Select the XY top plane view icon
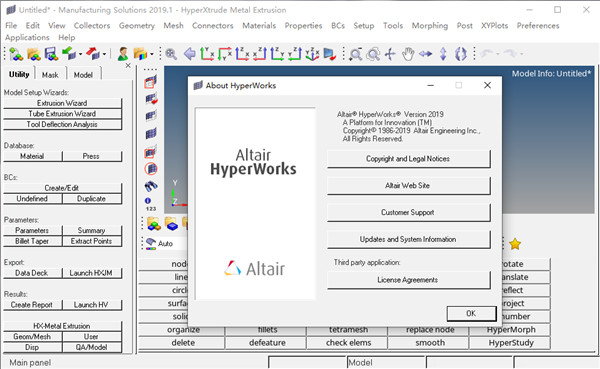This screenshot has width=600, height=369. click(207, 54)
